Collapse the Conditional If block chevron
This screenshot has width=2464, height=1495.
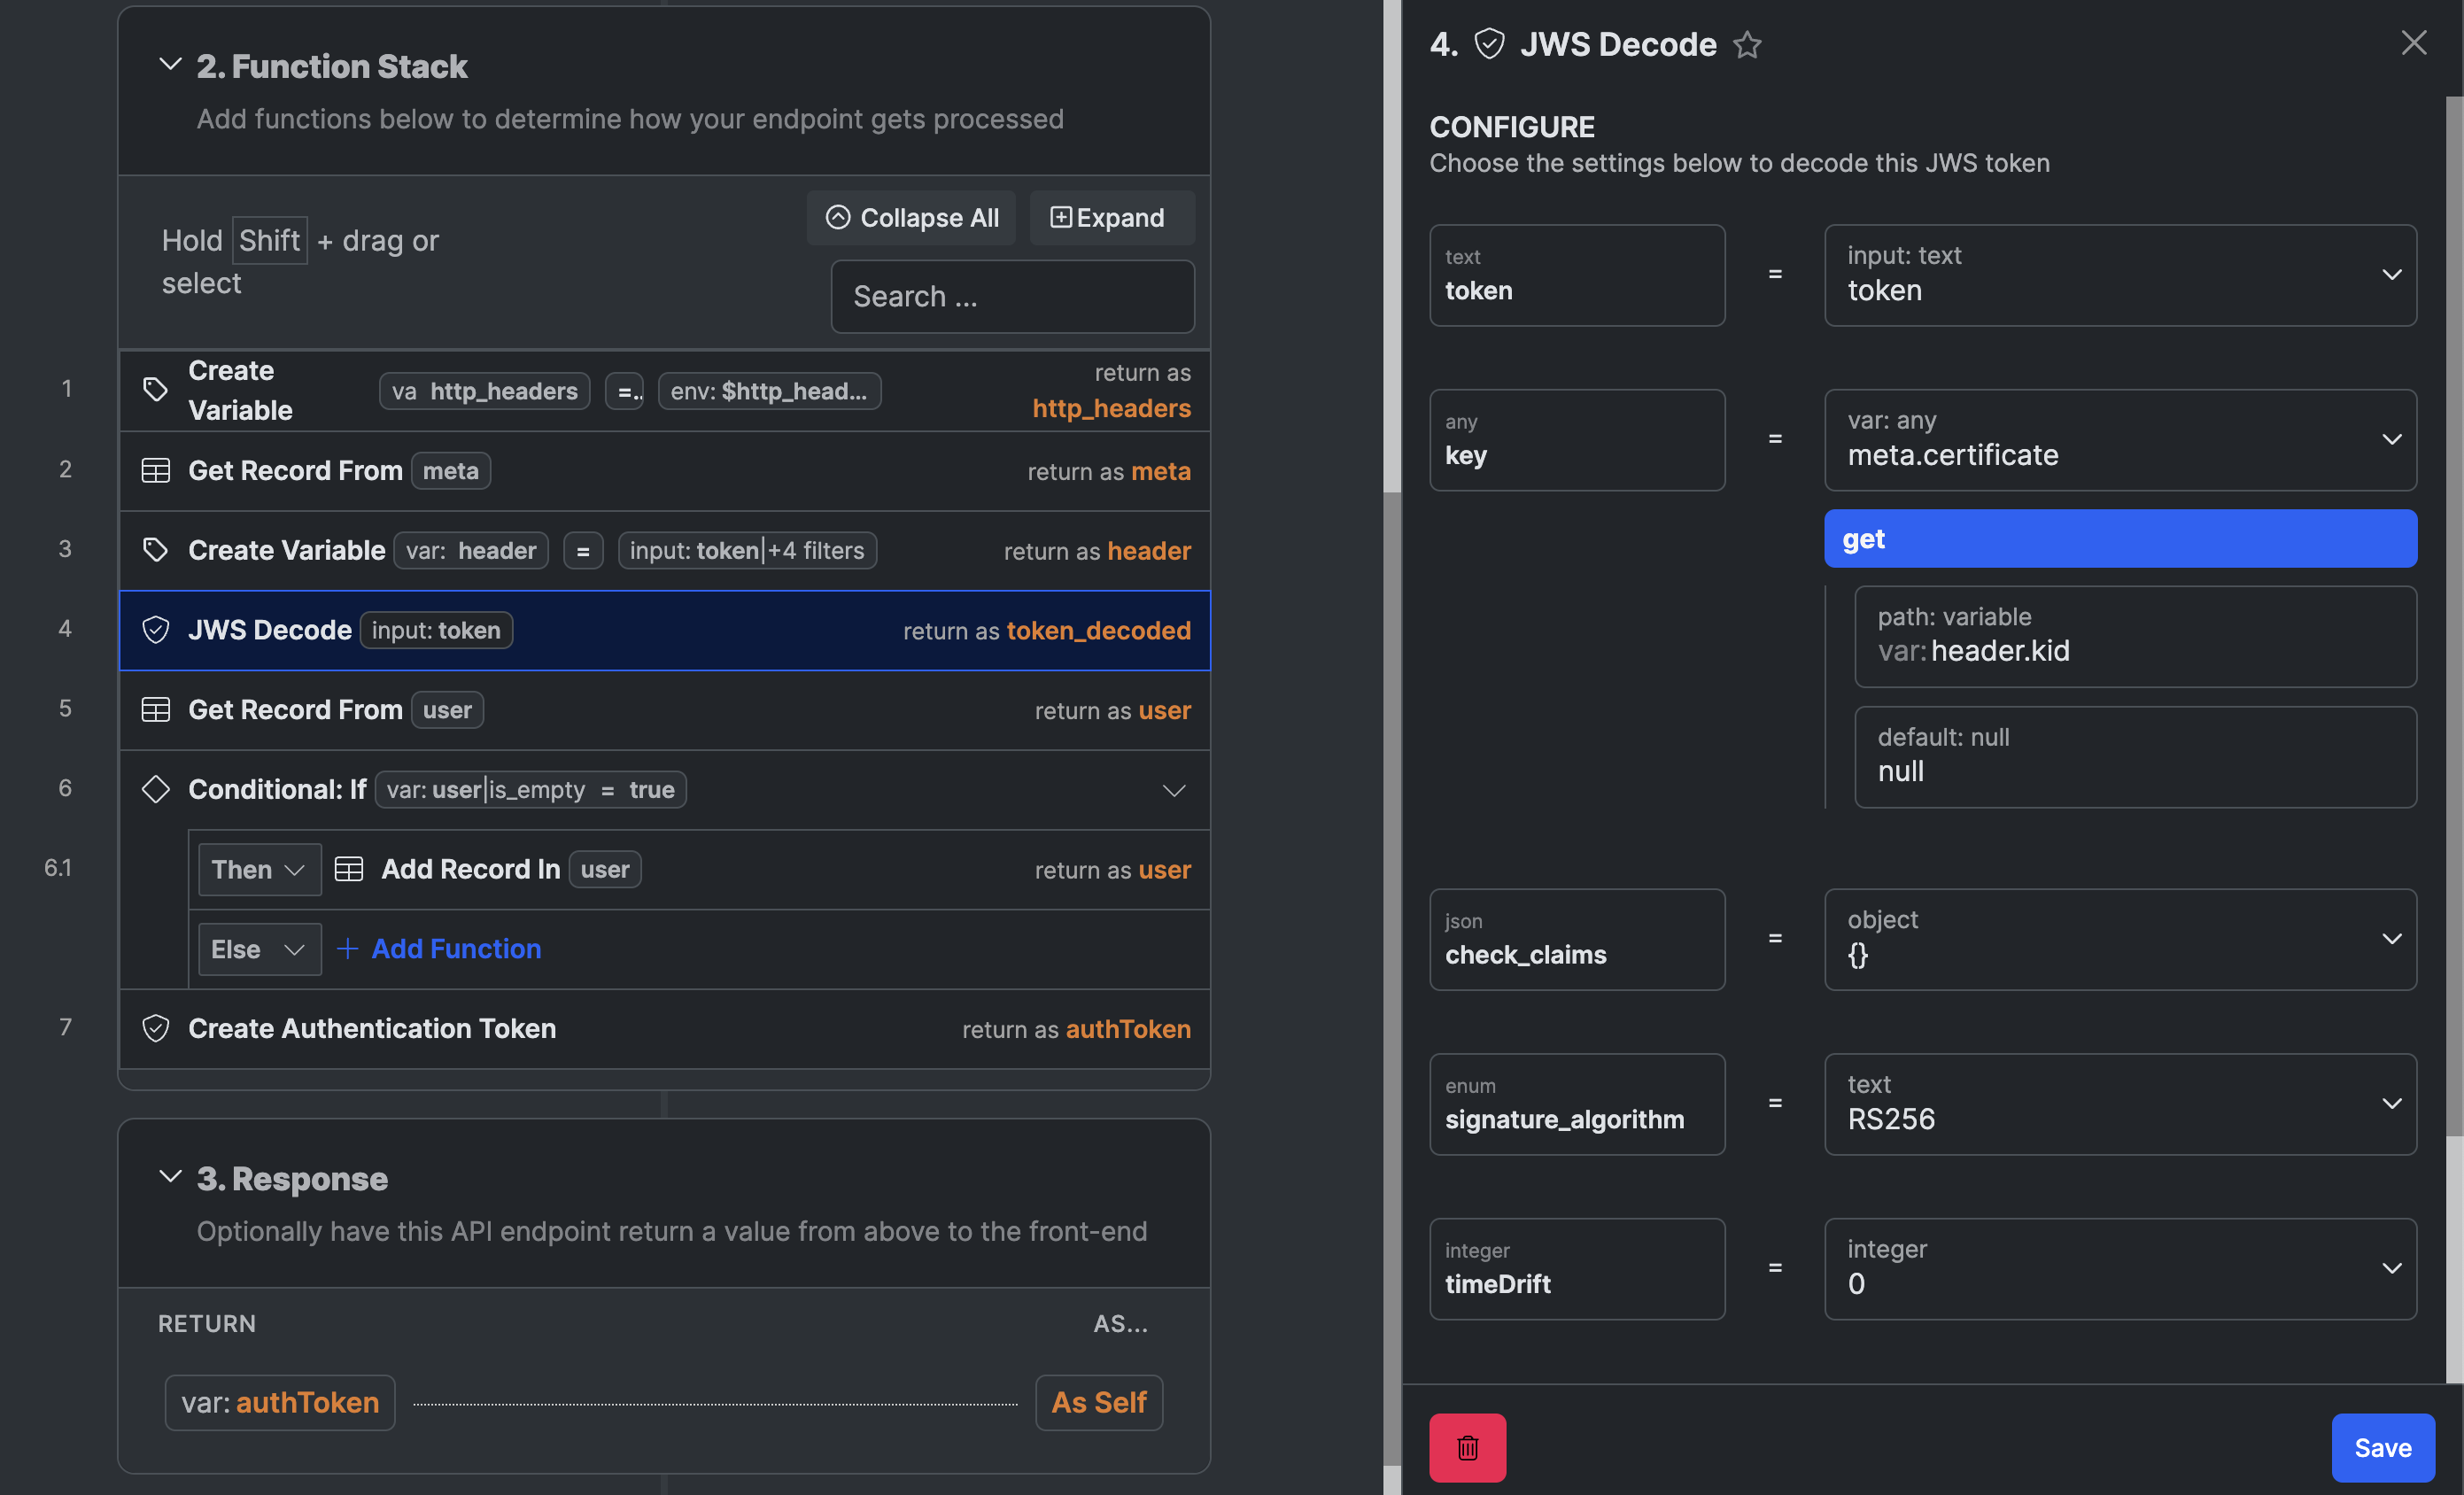1174,790
